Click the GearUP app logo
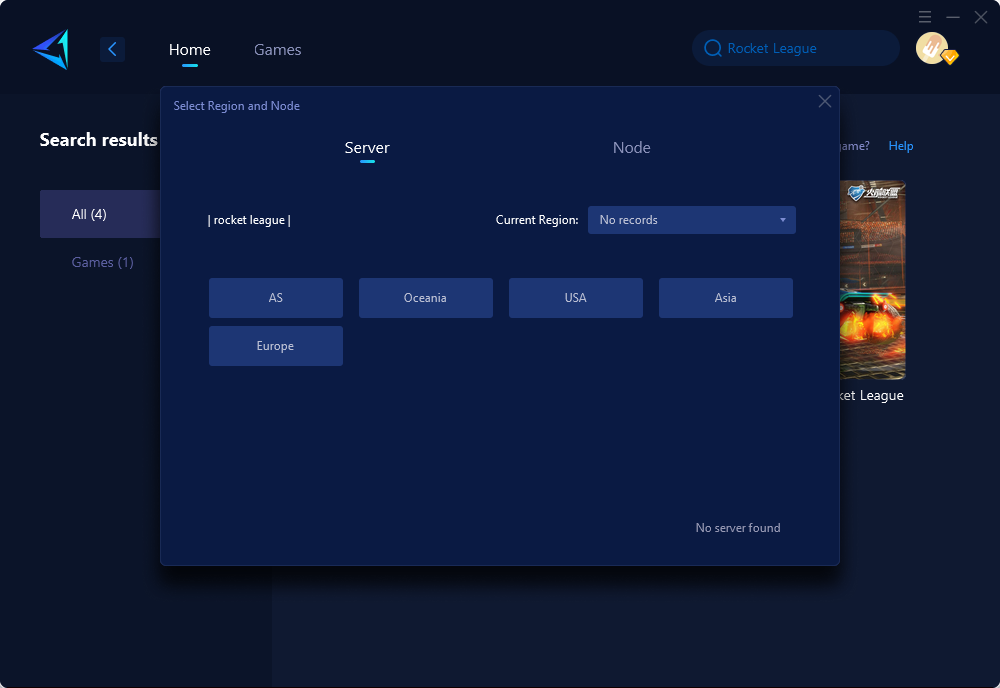 (x=51, y=49)
